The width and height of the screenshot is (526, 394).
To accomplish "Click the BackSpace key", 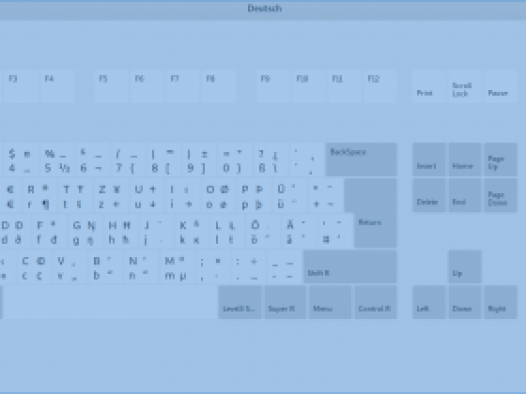I will (x=361, y=160).
